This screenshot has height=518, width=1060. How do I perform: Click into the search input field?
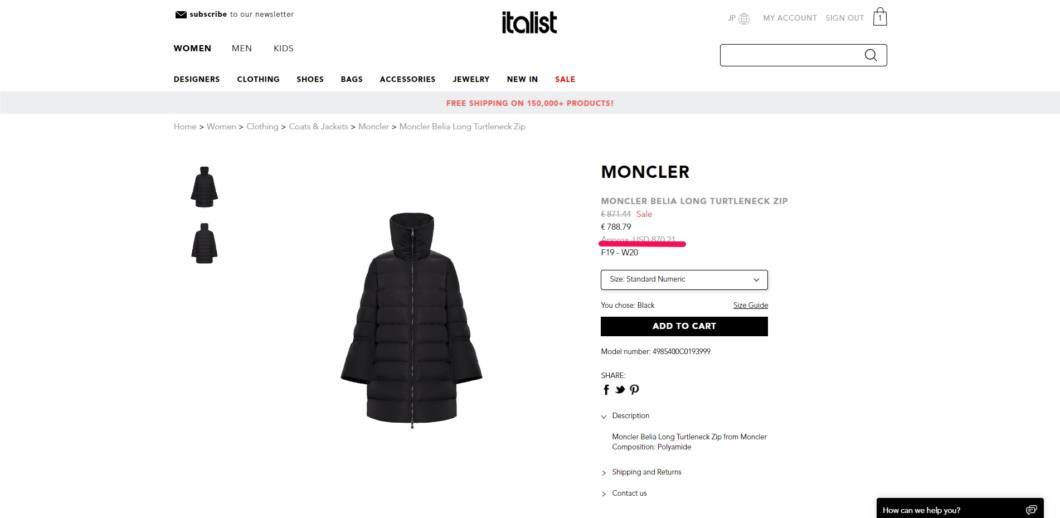click(791, 55)
